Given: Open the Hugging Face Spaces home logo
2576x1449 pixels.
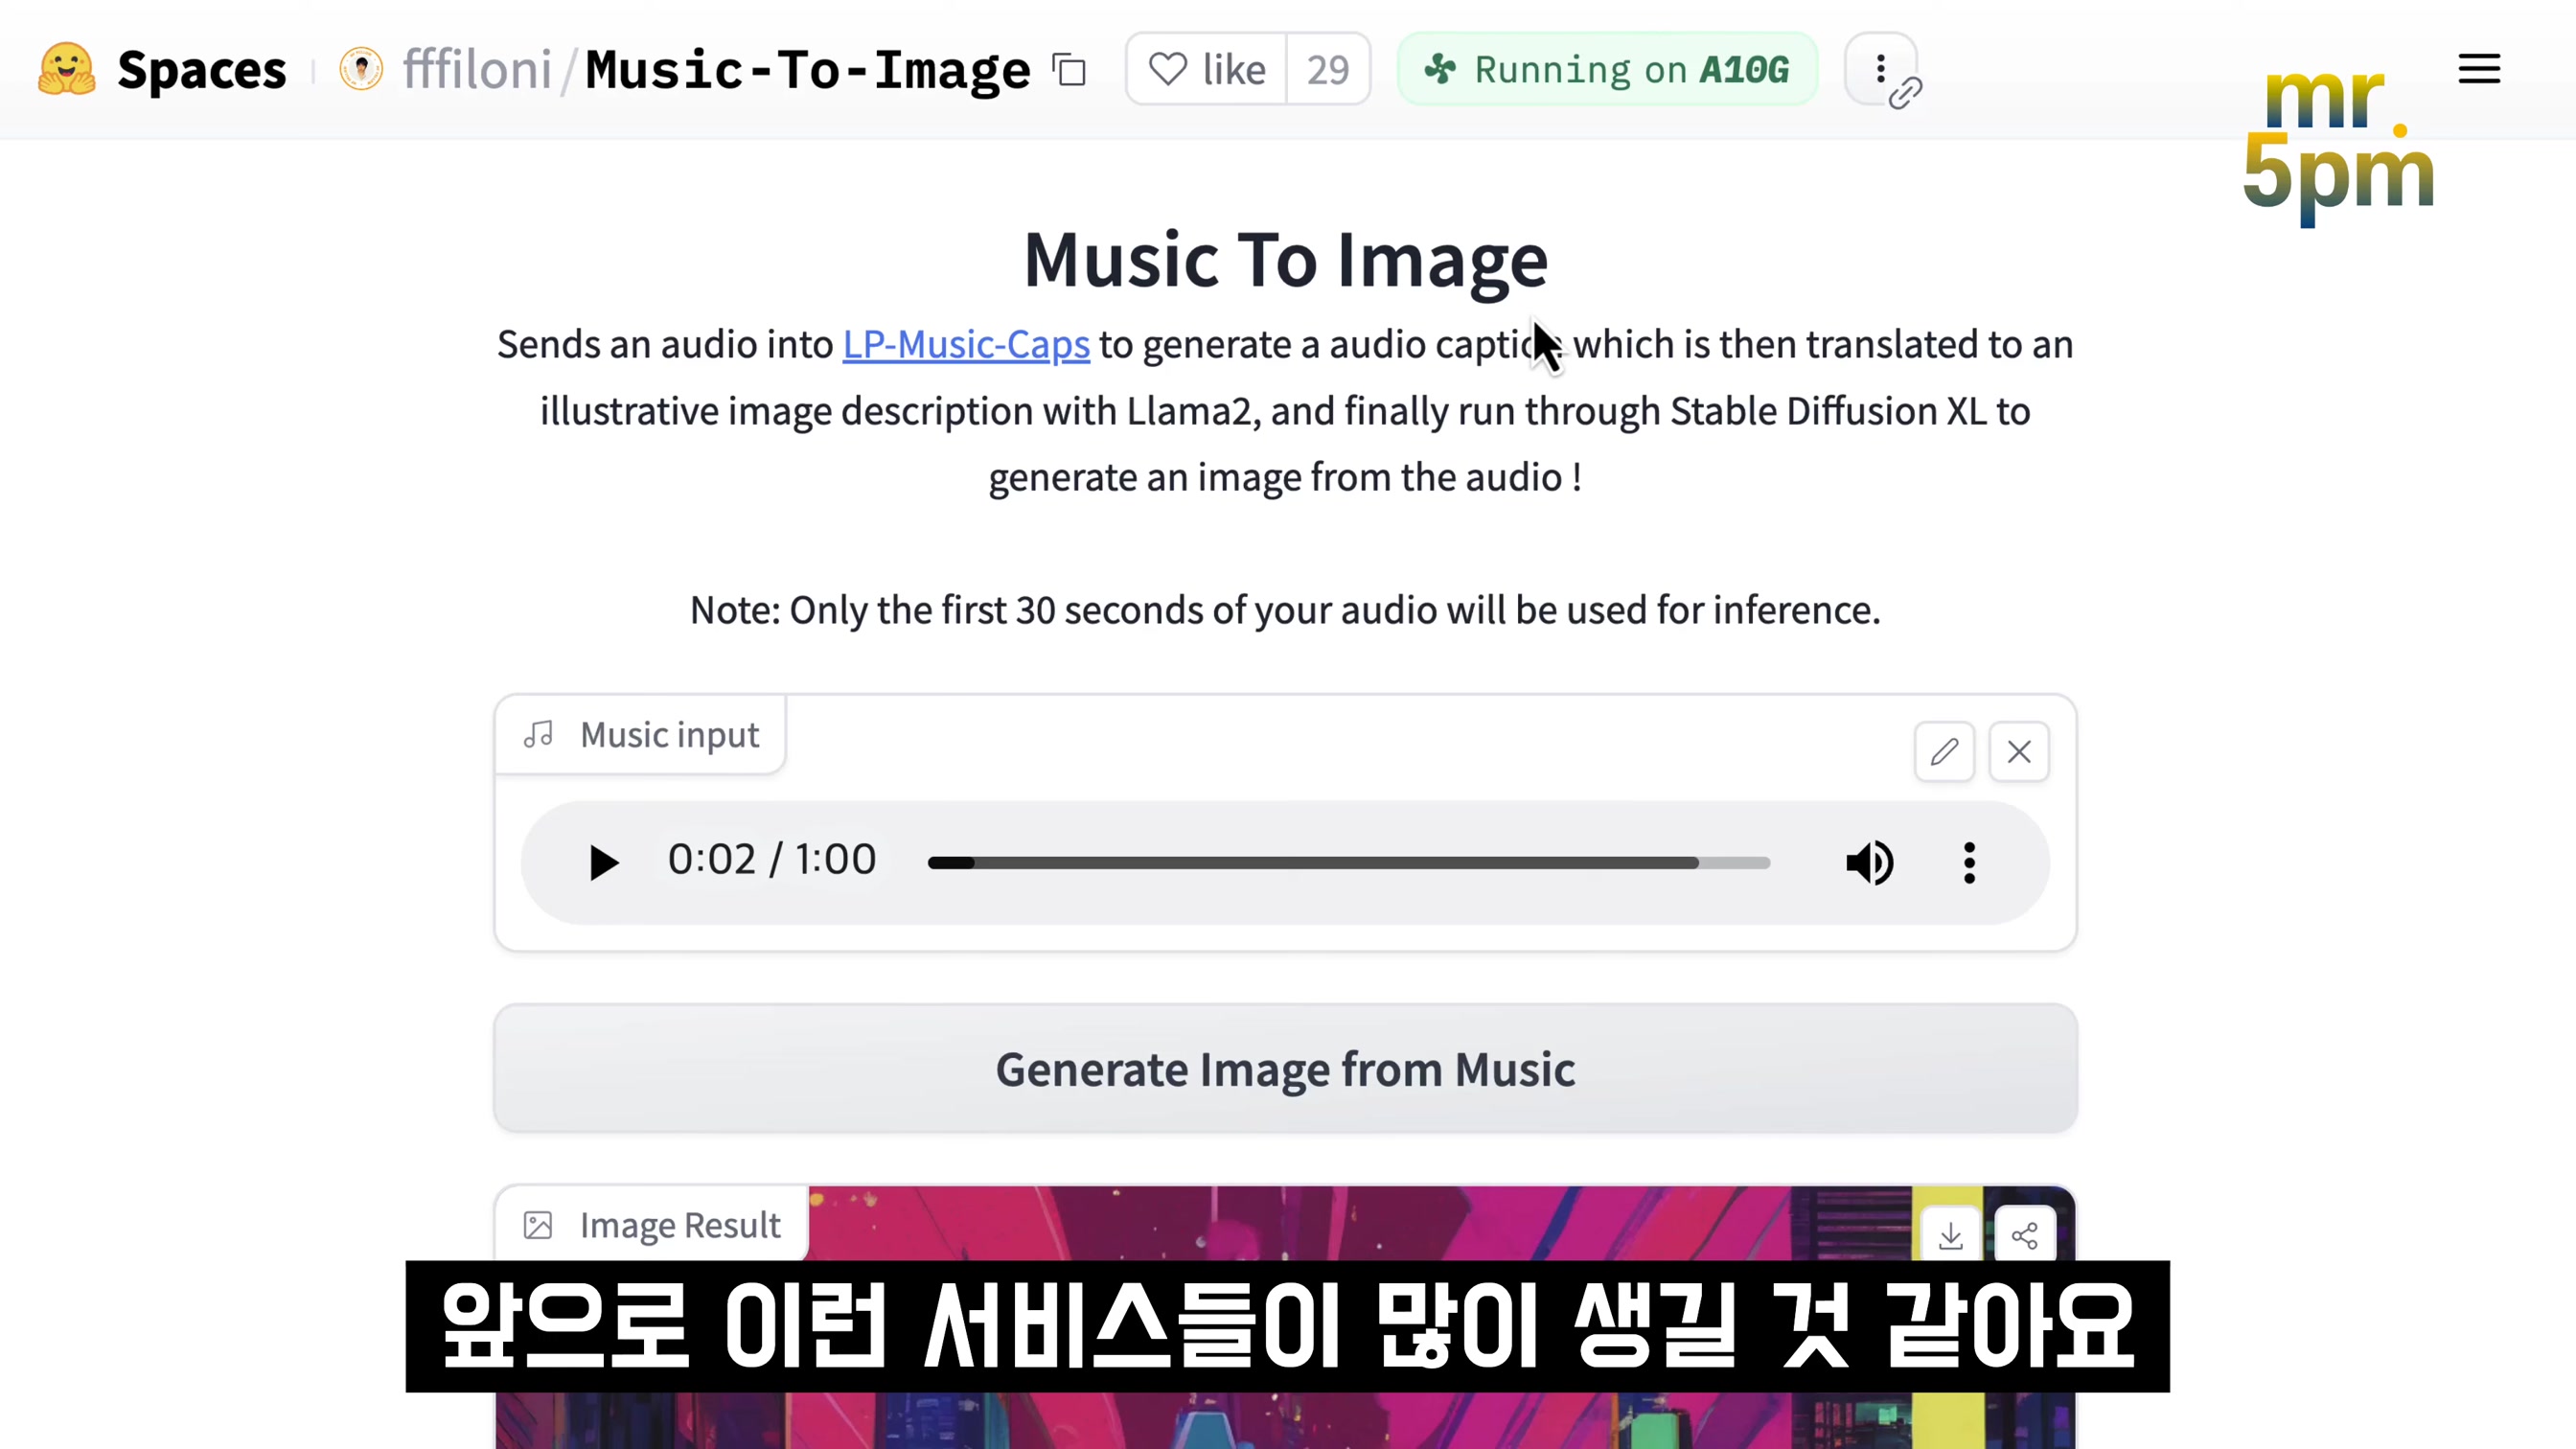Looking at the screenshot, I should coord(66,69).
